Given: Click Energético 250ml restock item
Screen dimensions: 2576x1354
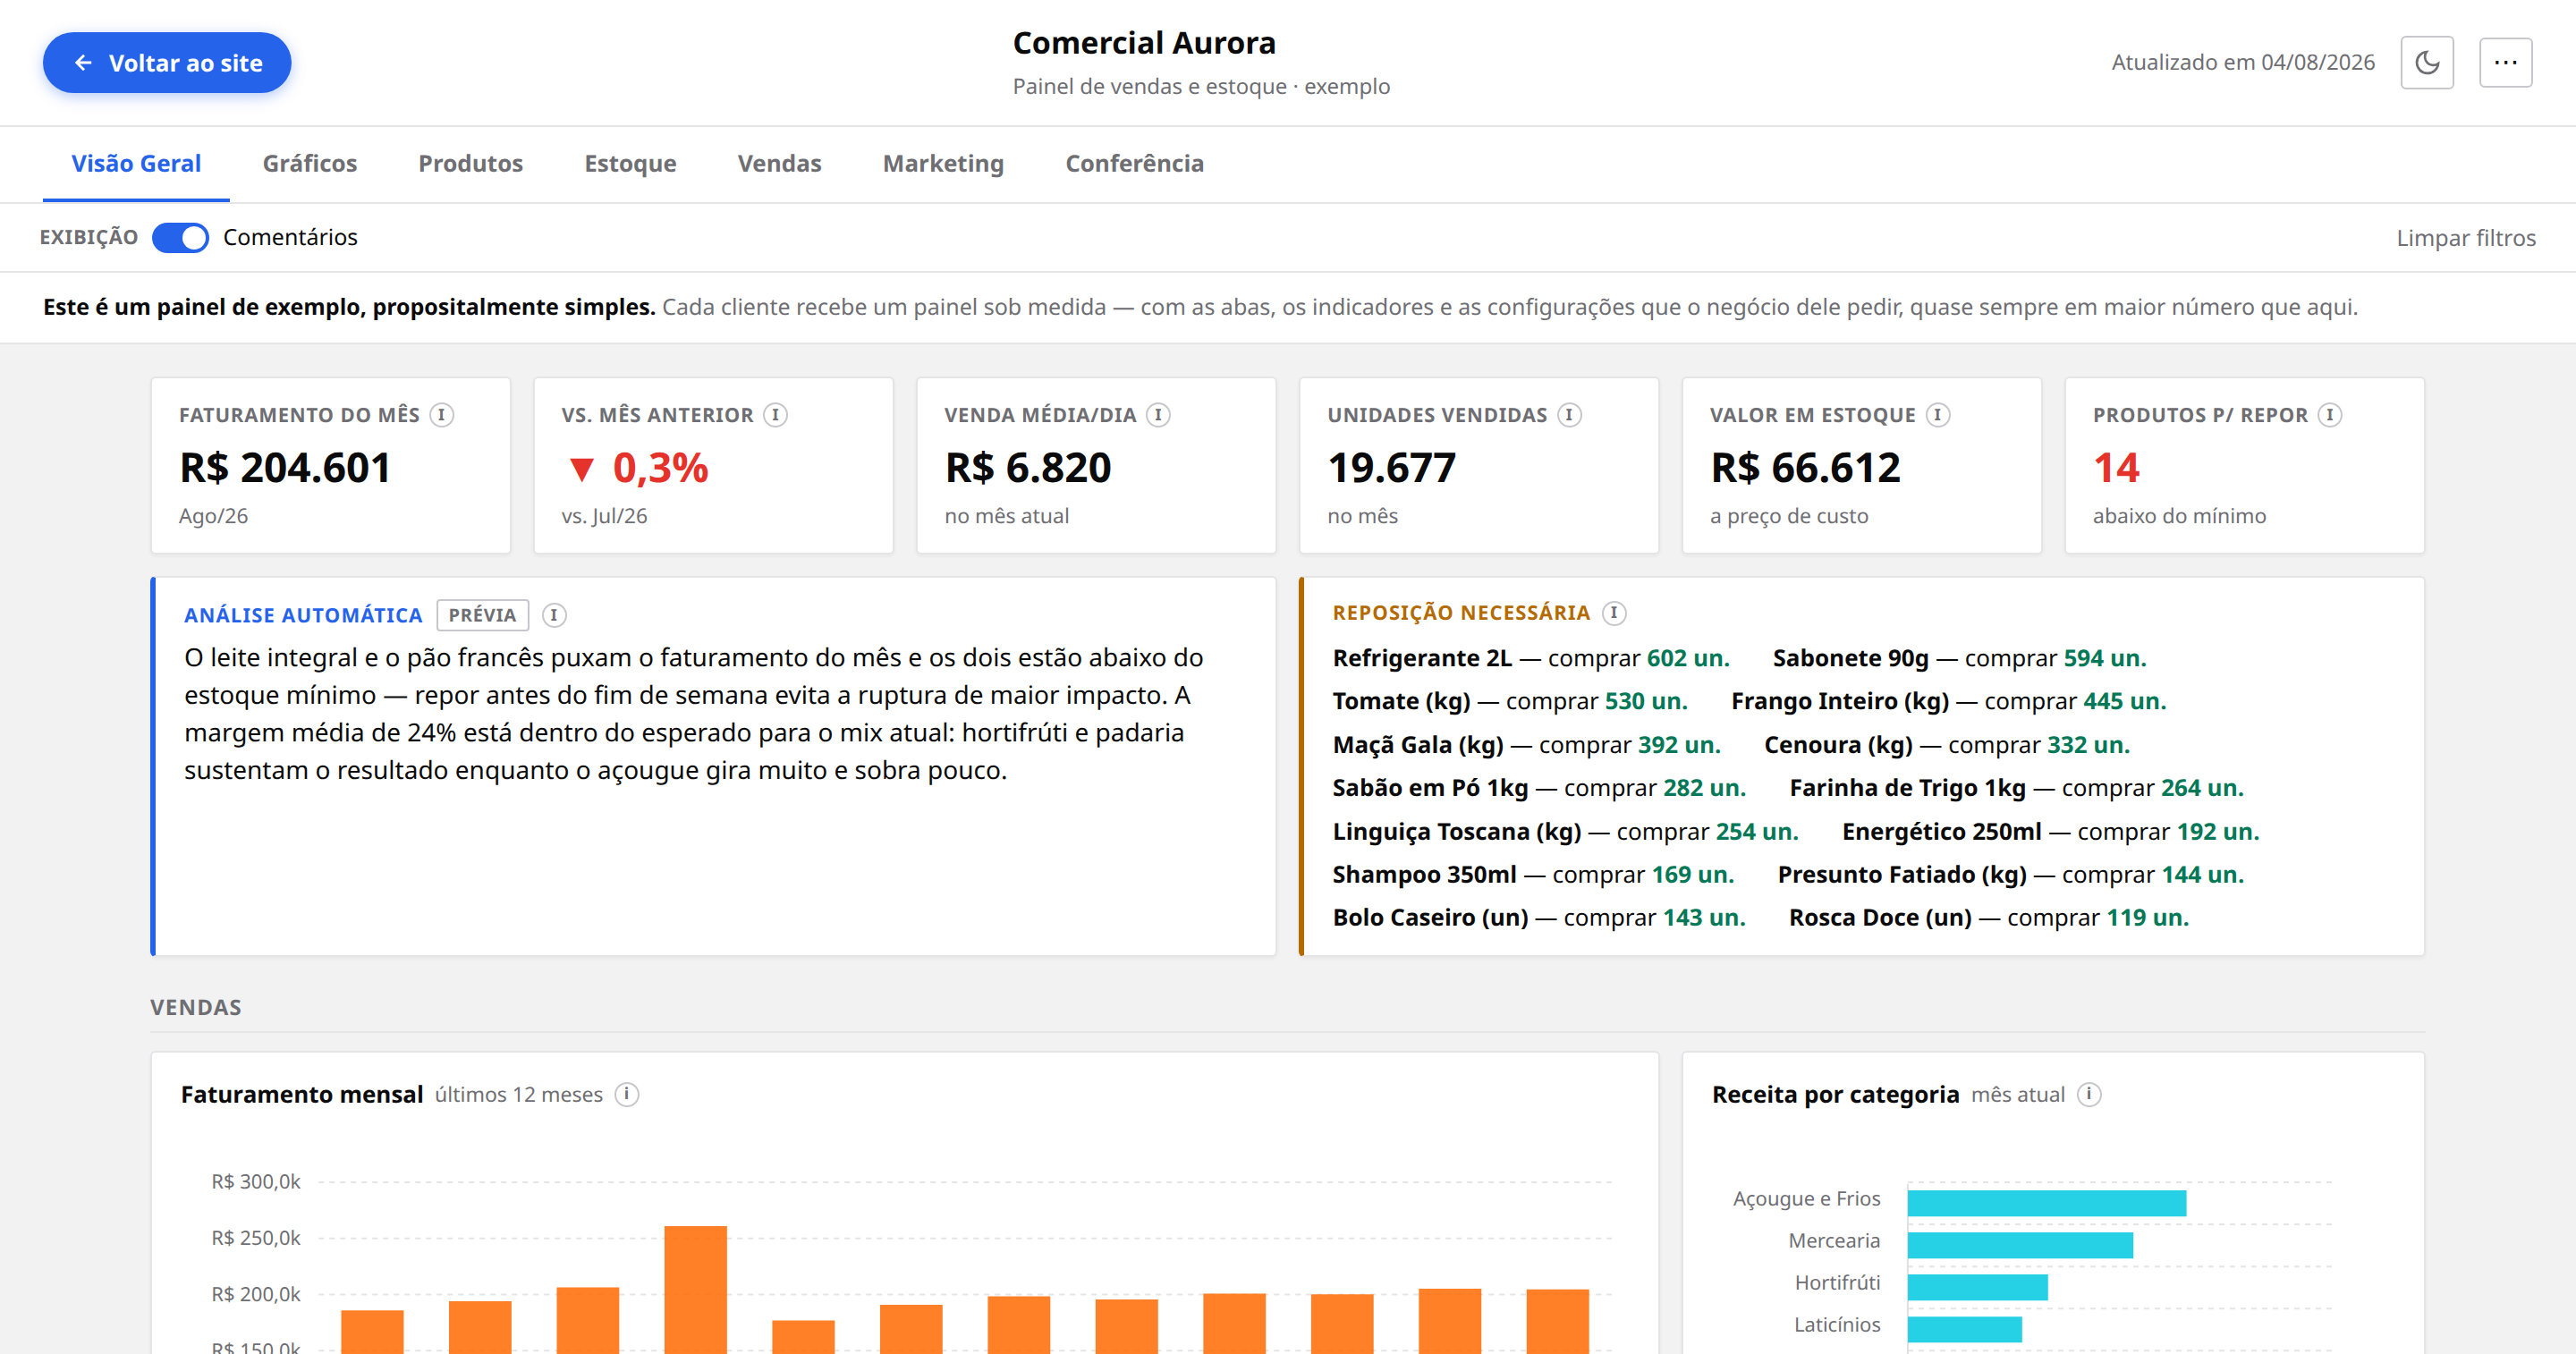Looking at the screenshot, I should coord(2051,832).
